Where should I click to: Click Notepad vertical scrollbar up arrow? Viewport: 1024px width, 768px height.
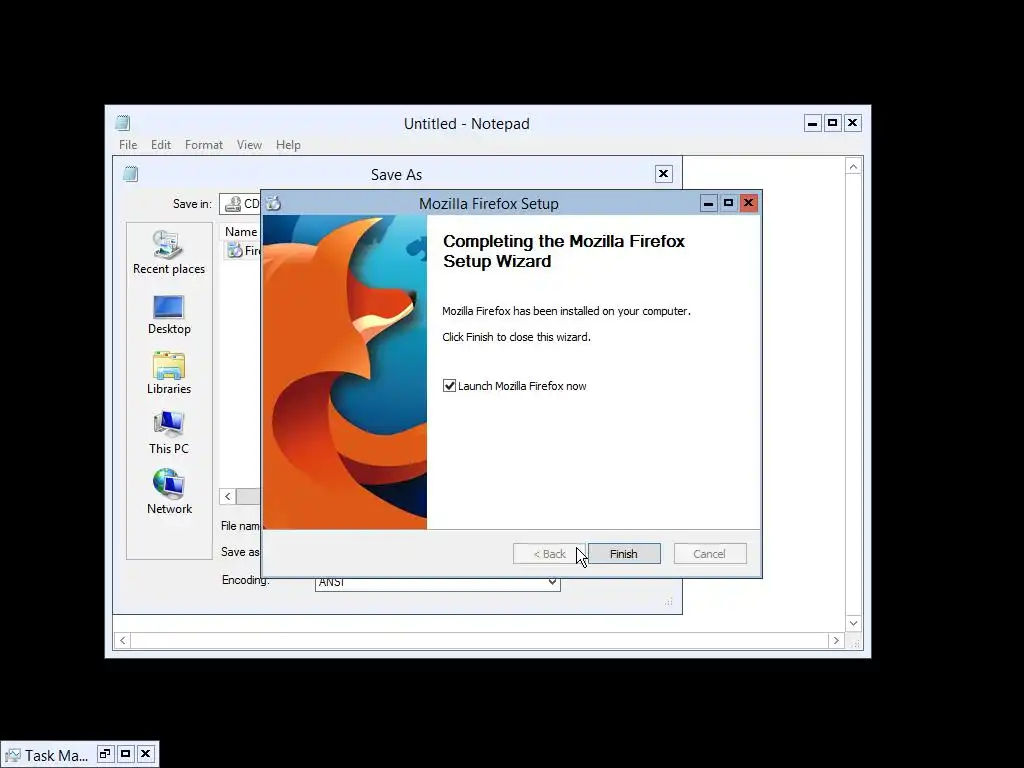[x=854, y=167]
